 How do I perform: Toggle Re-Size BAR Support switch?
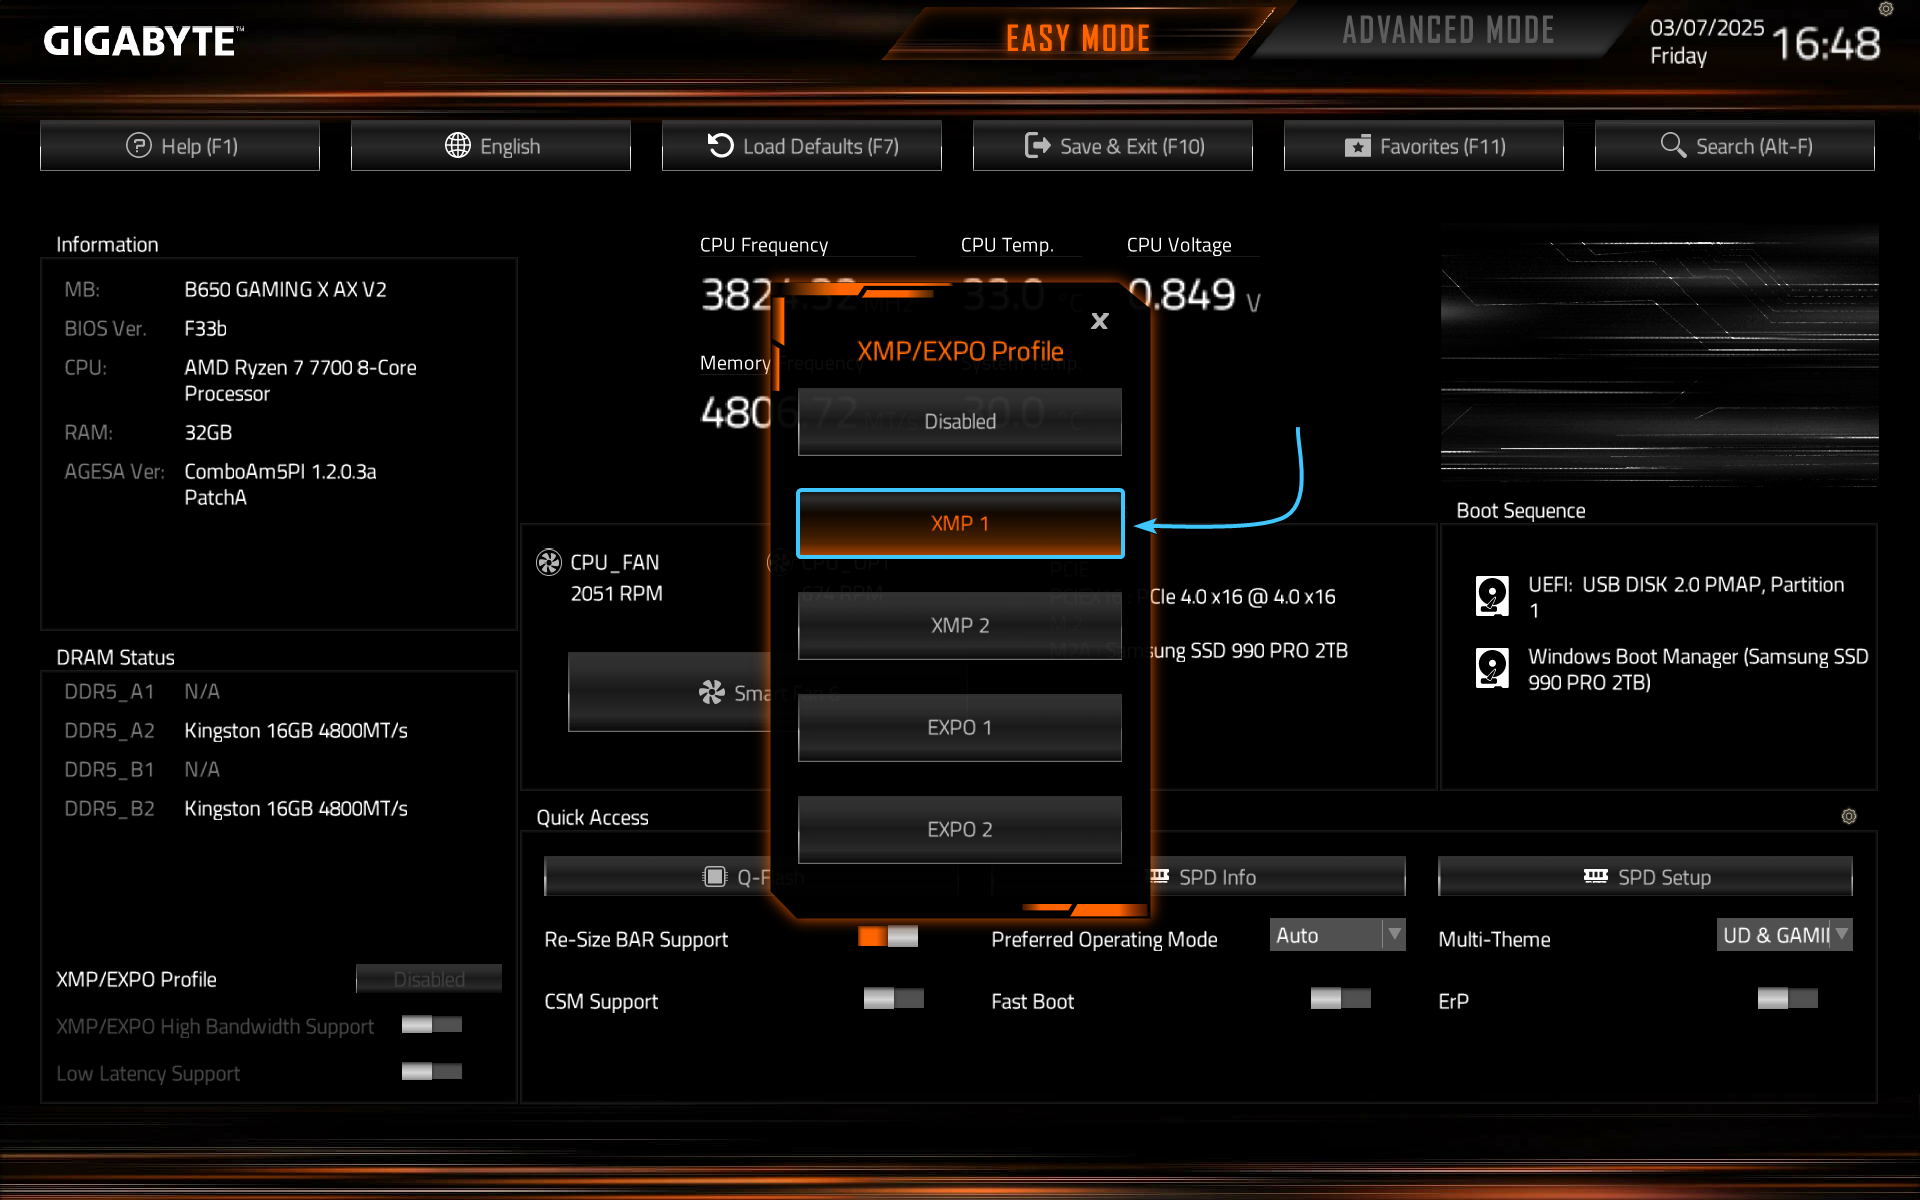pos(888,937)
